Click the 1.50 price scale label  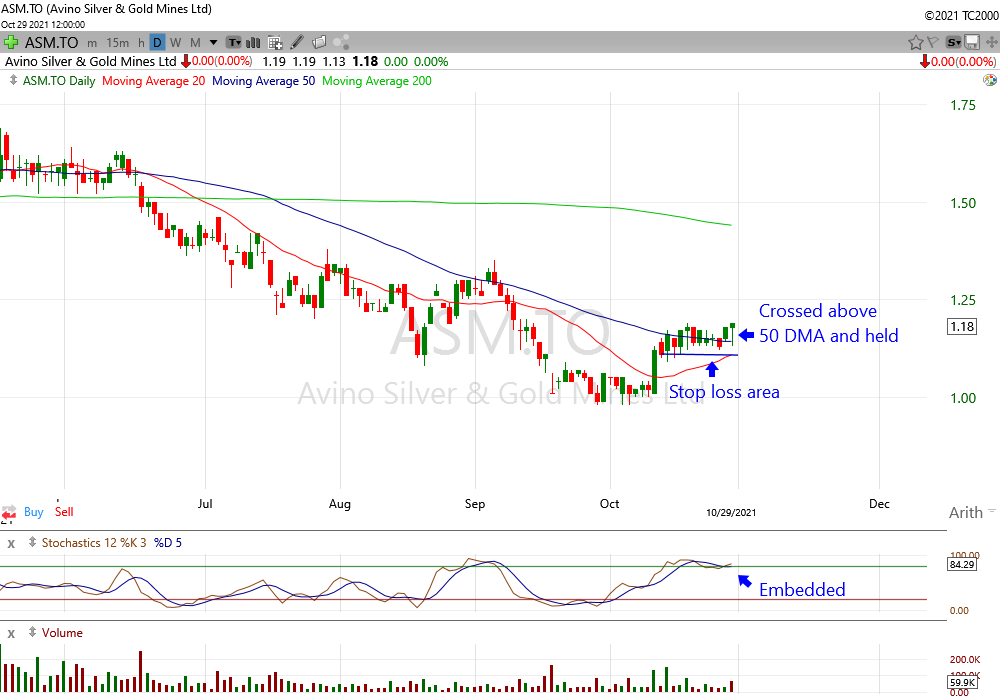click(962, 203)
